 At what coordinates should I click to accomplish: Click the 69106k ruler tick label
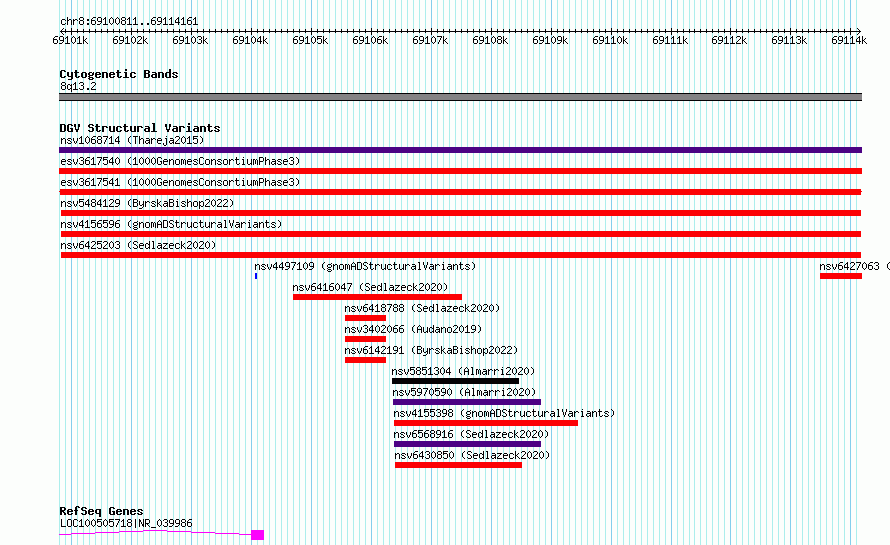370,40
